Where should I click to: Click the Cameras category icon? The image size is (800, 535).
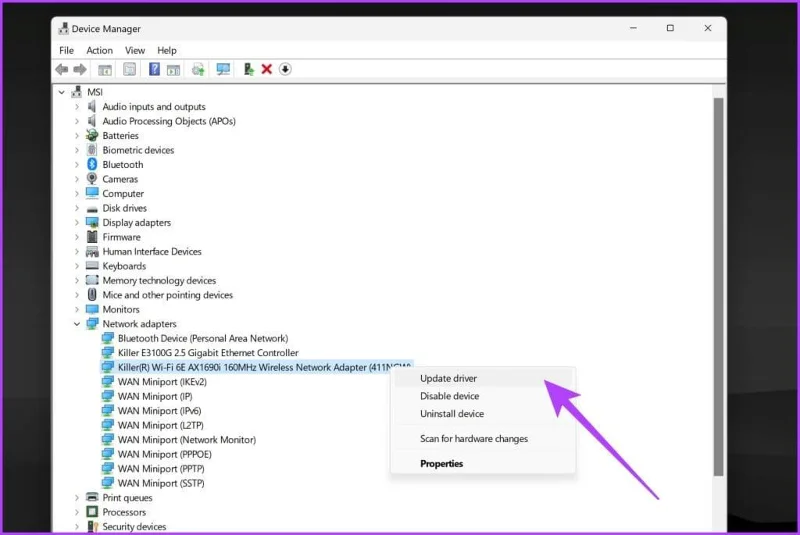[92, 179]
